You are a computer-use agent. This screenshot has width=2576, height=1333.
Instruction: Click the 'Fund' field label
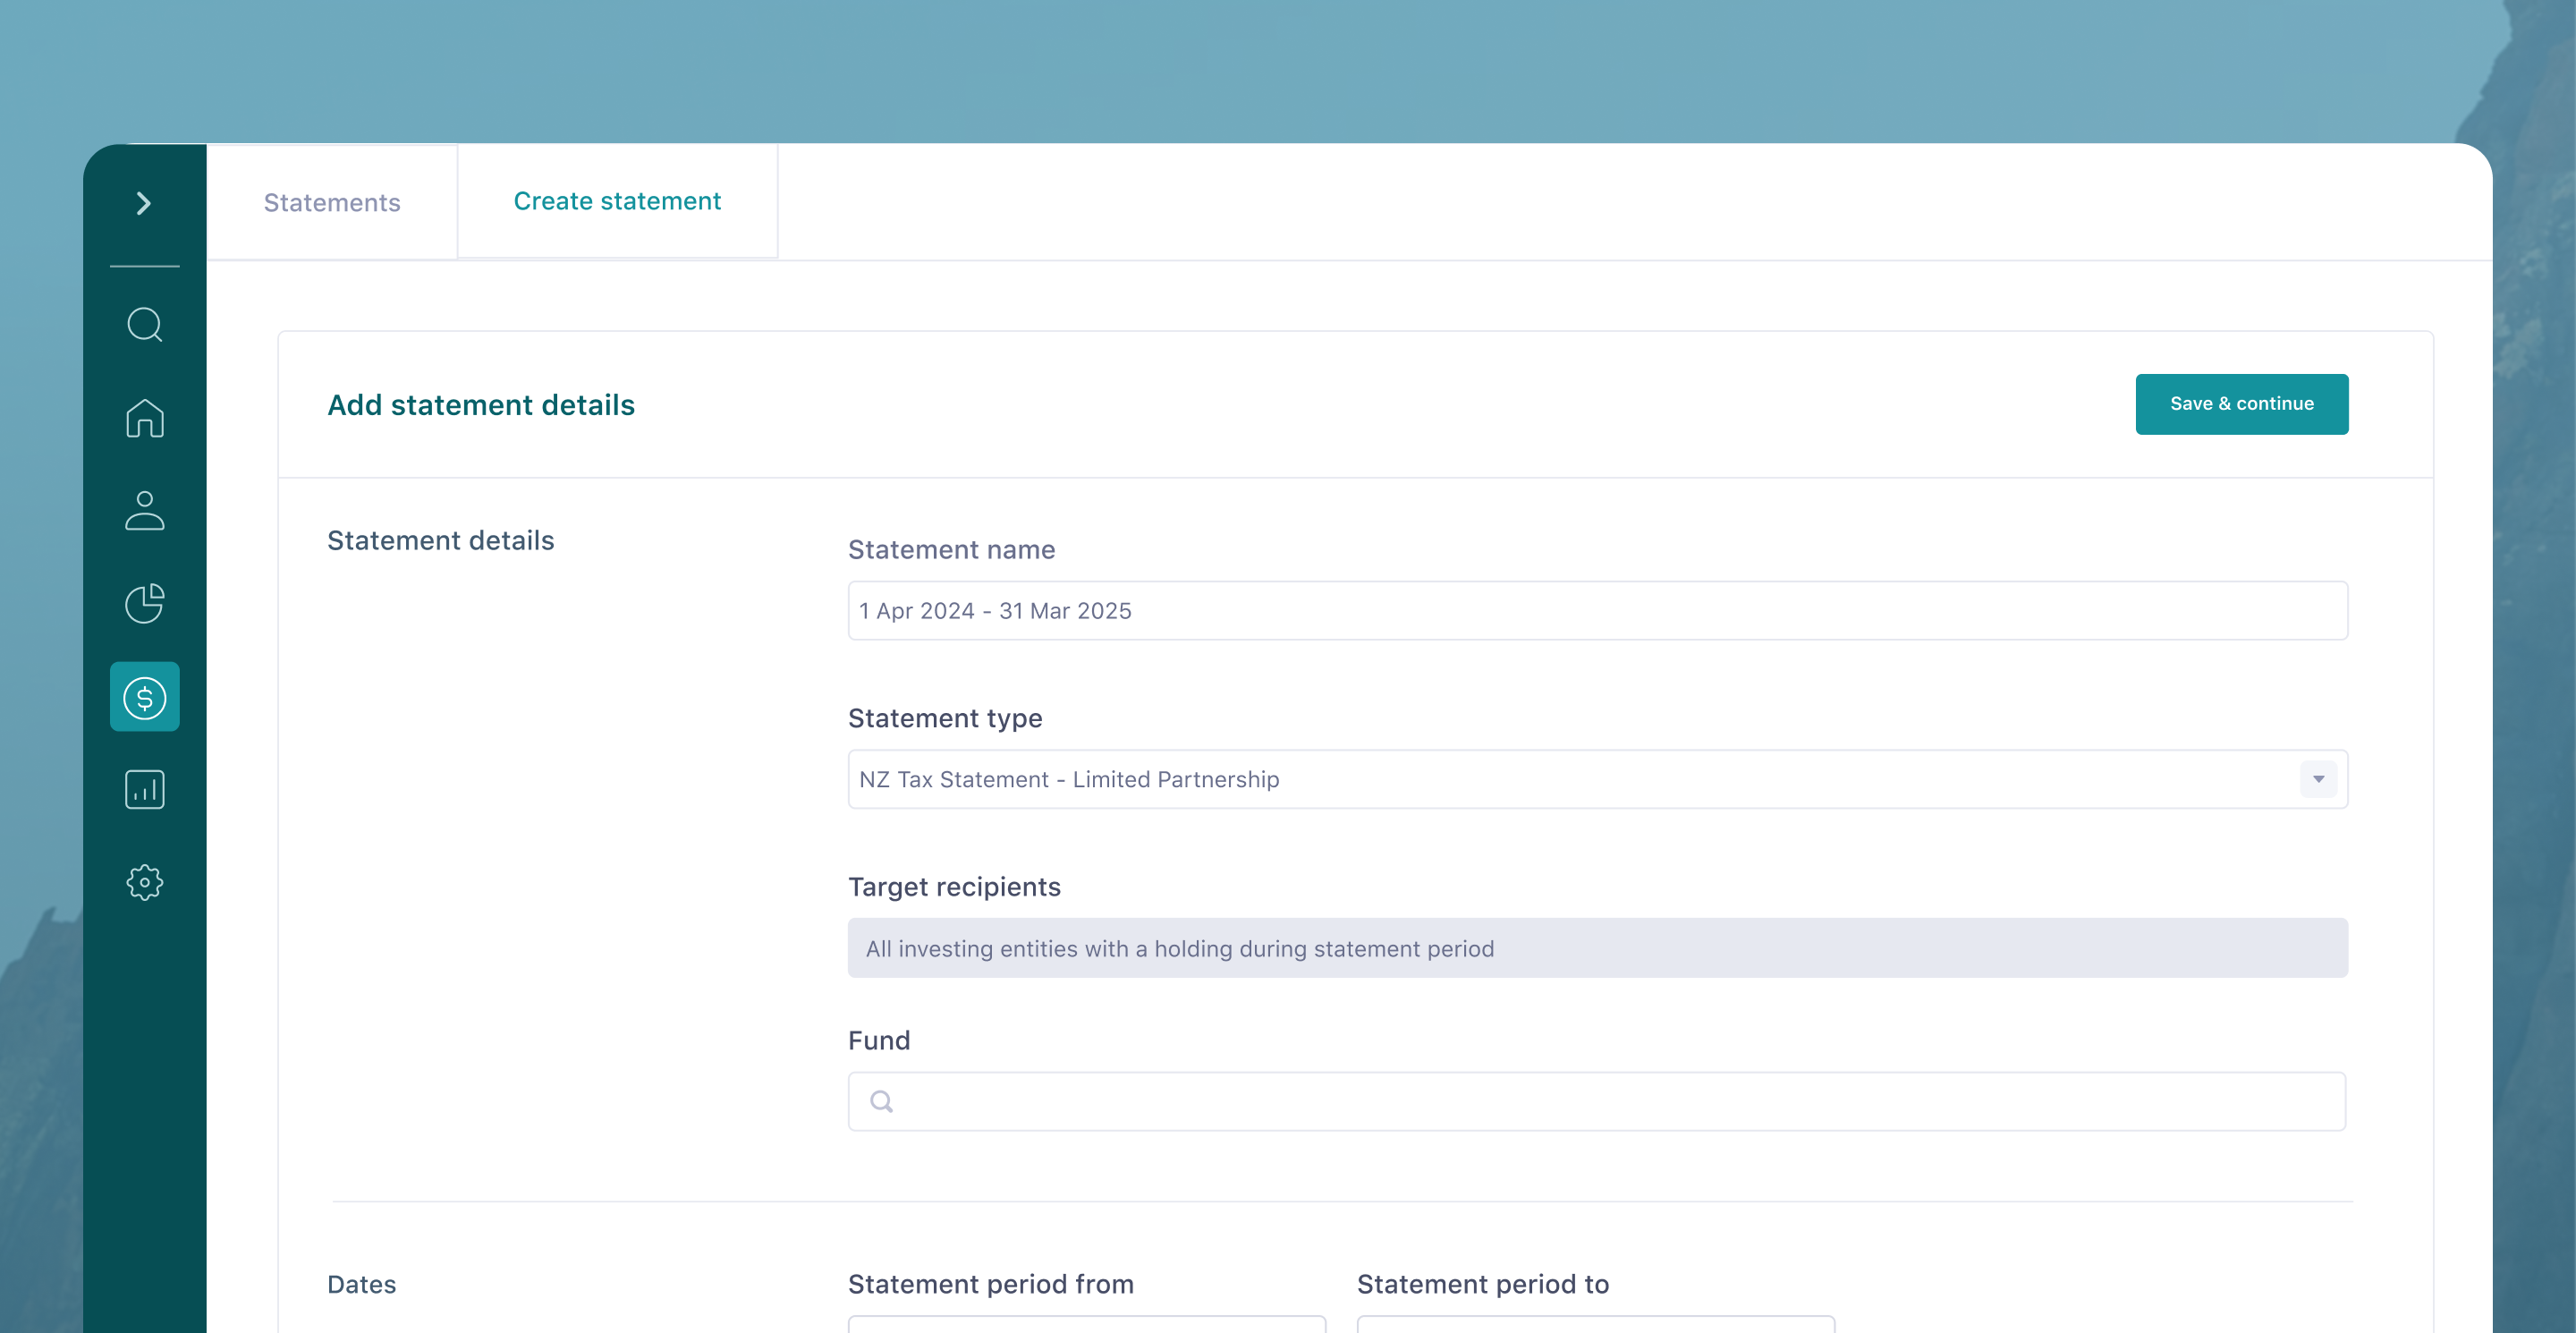click(x=879, y=1040)
